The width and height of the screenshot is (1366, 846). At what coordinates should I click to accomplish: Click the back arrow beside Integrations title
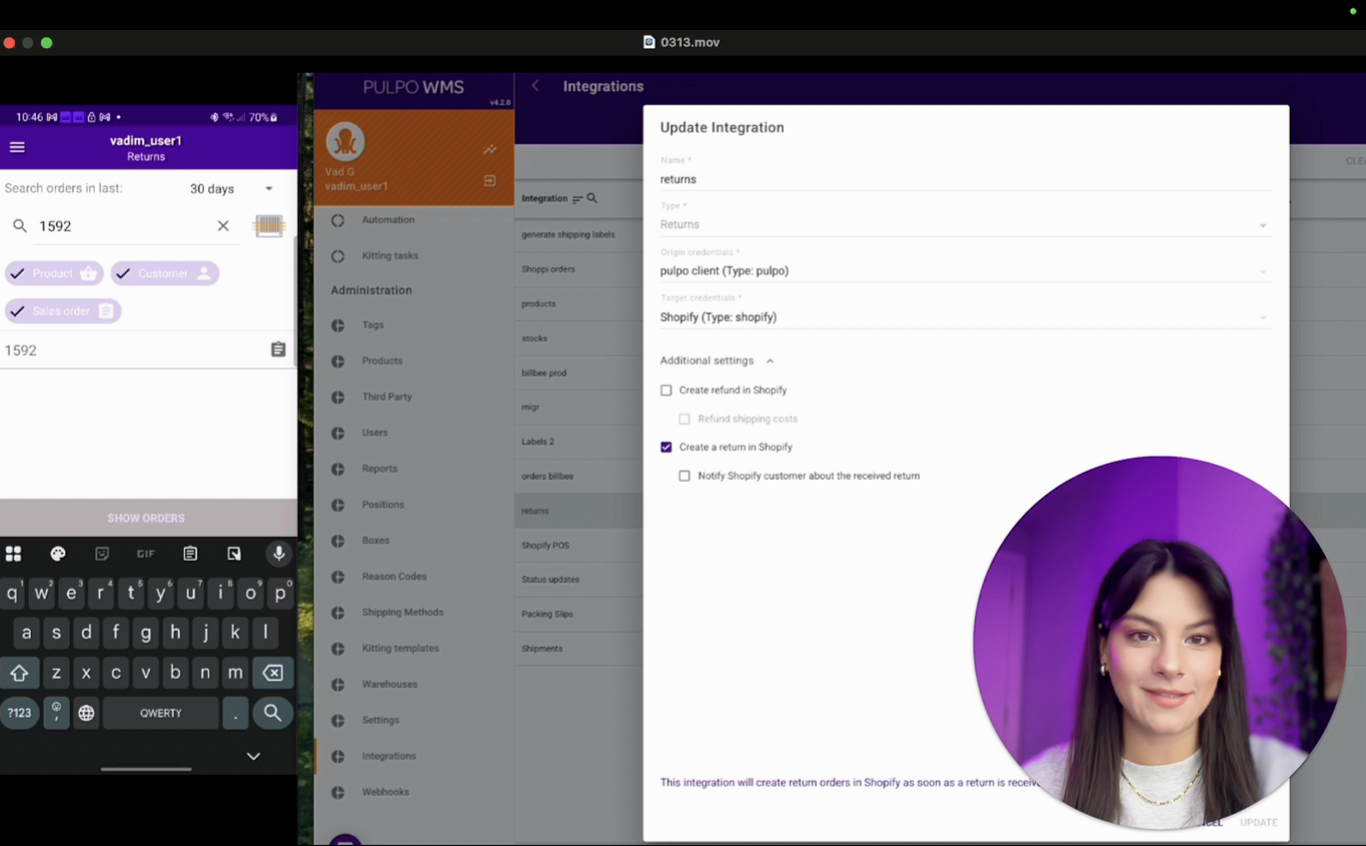click(x=536, y=86)
